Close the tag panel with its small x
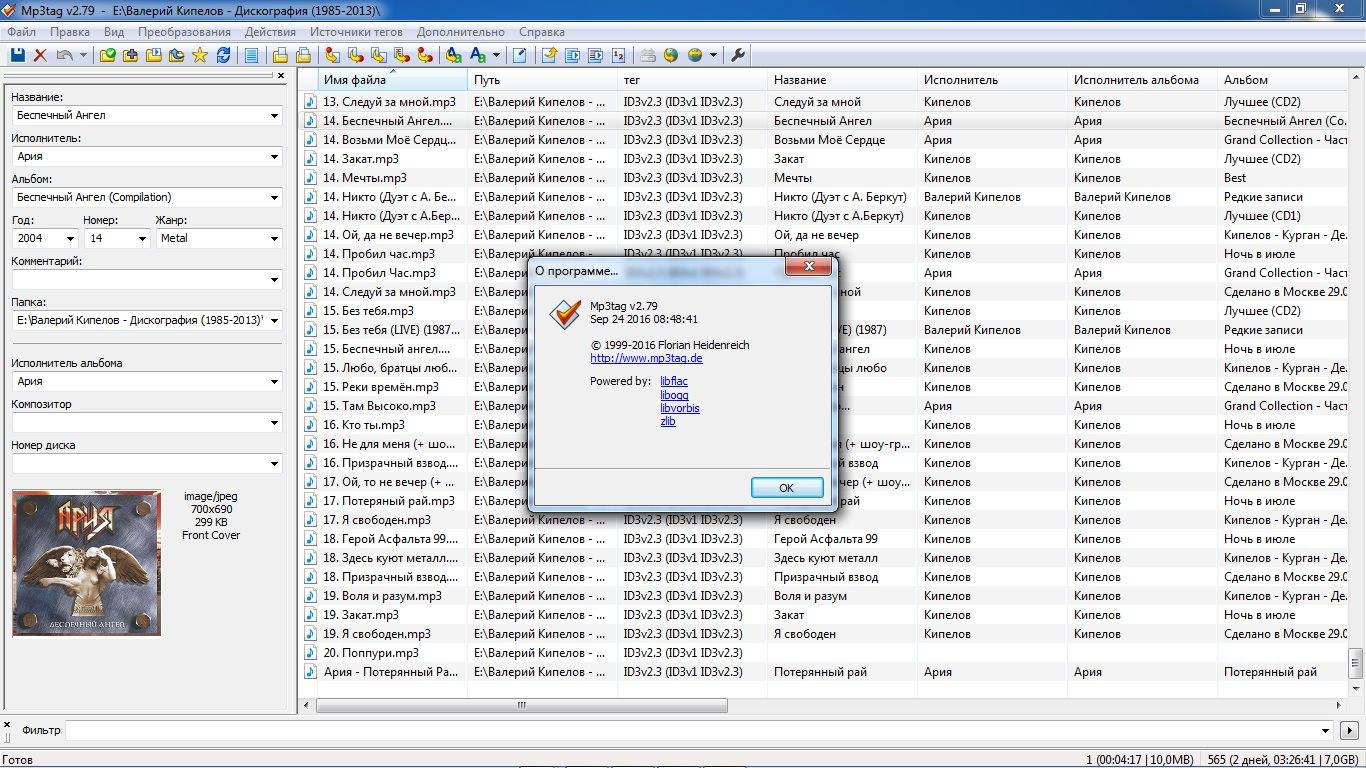This screenshot has width=1366, height=768. (x=281, y=76)
